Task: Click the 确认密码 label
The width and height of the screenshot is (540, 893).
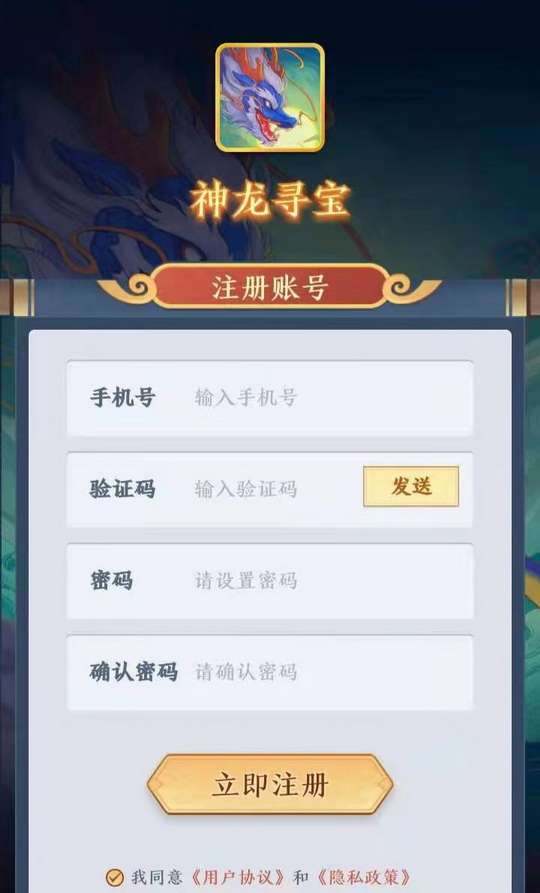Action: (x=133, y=672)
